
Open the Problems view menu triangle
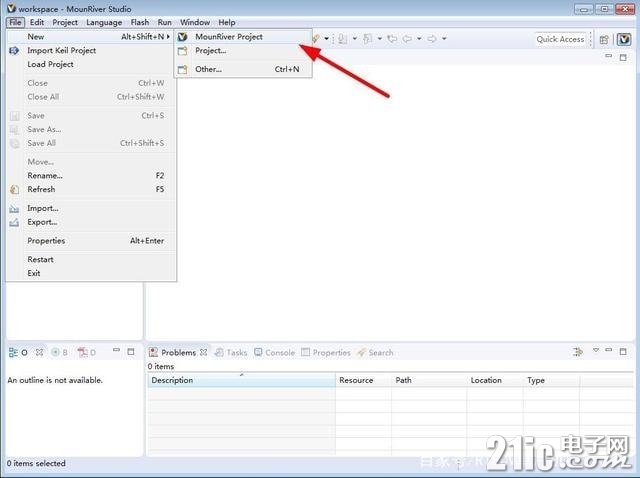(x=596, y=350)
